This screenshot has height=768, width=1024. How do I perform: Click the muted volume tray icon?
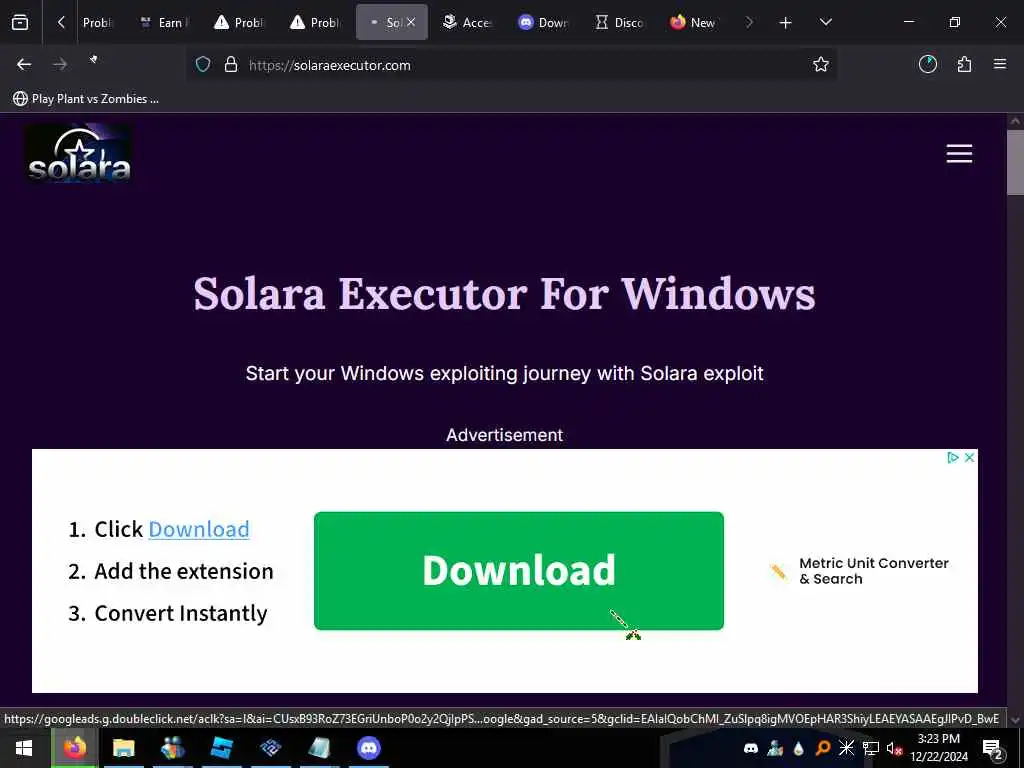coord(894,749)
